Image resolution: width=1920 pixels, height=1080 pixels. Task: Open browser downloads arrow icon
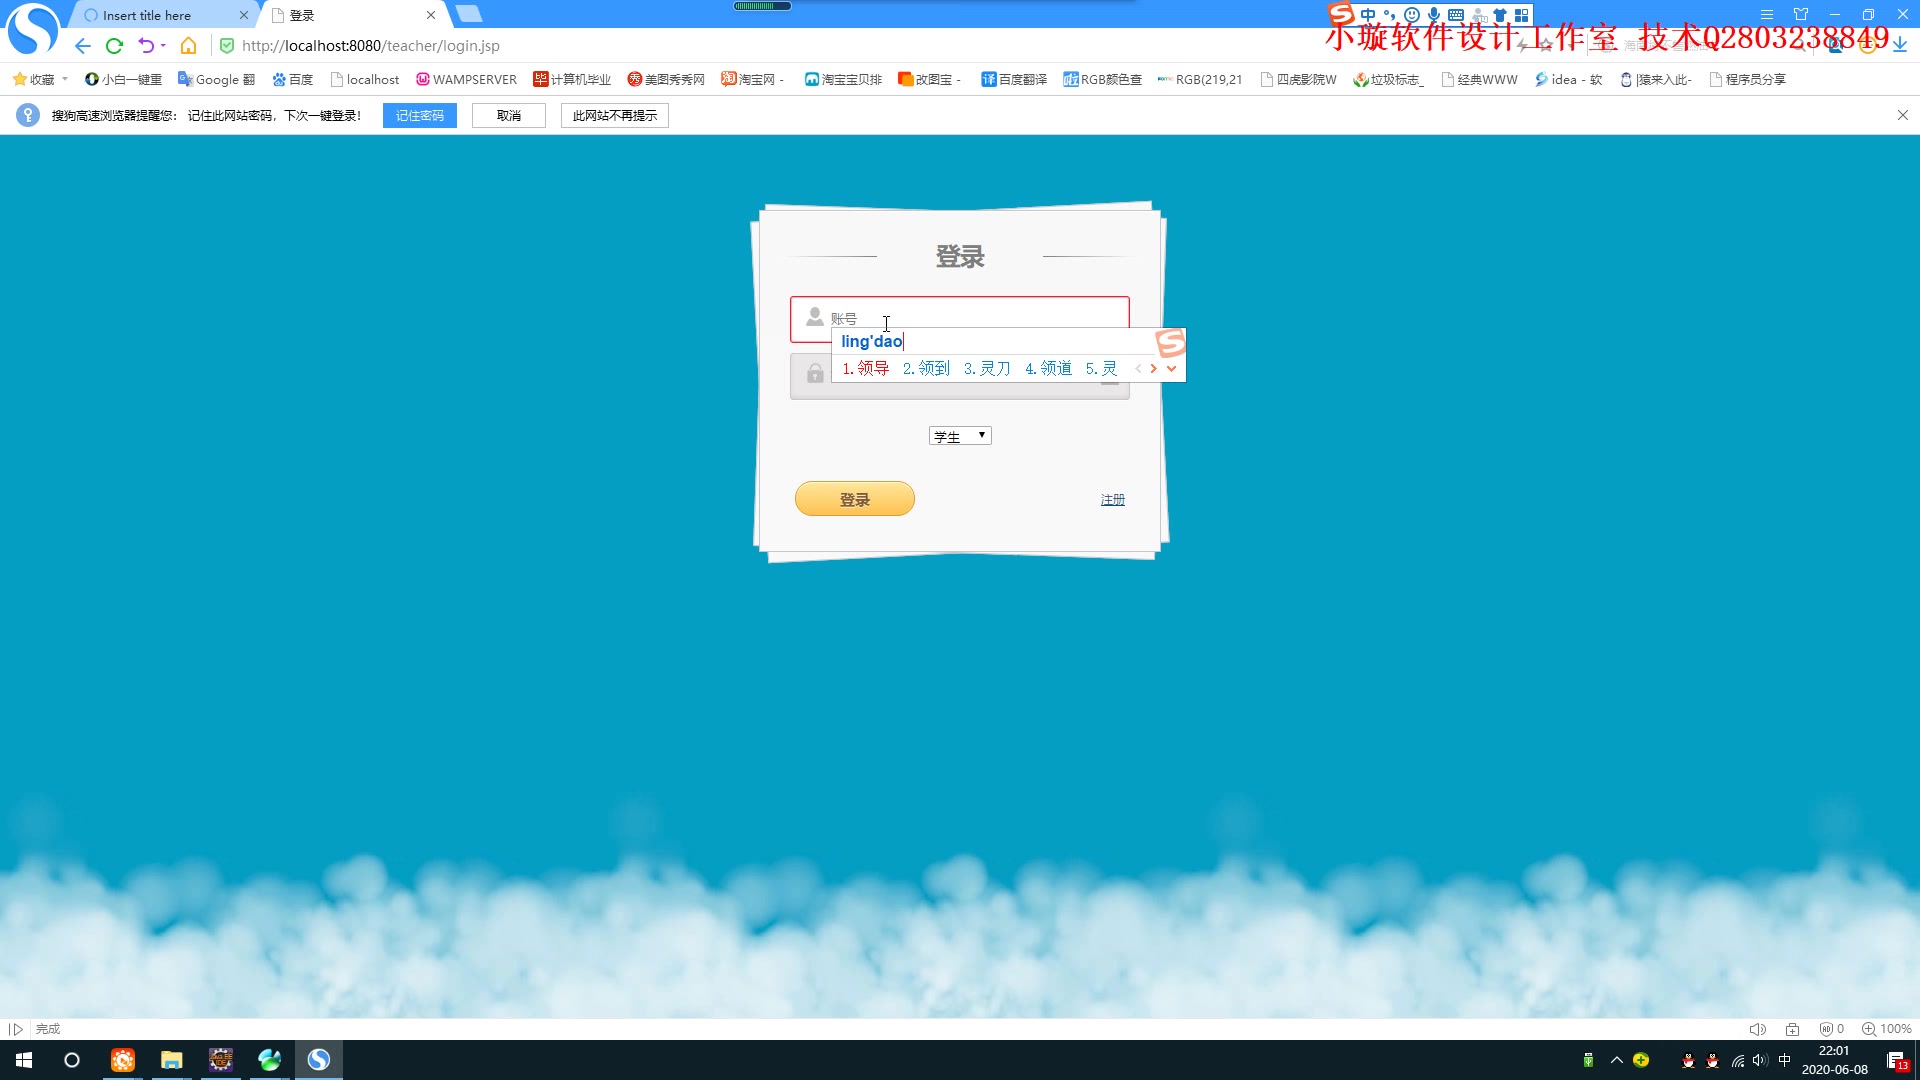tap(1900, 45)
